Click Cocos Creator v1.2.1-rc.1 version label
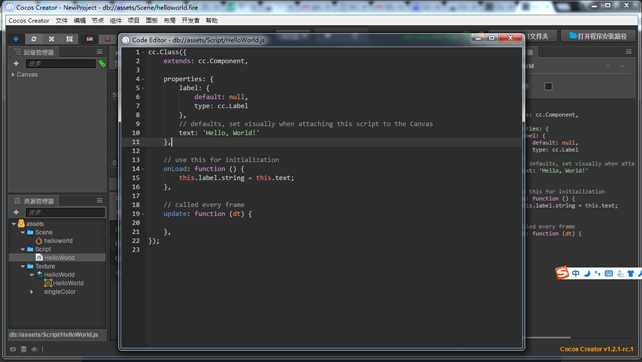This screenshot has width=642, height=362. (x=596, y=349)
